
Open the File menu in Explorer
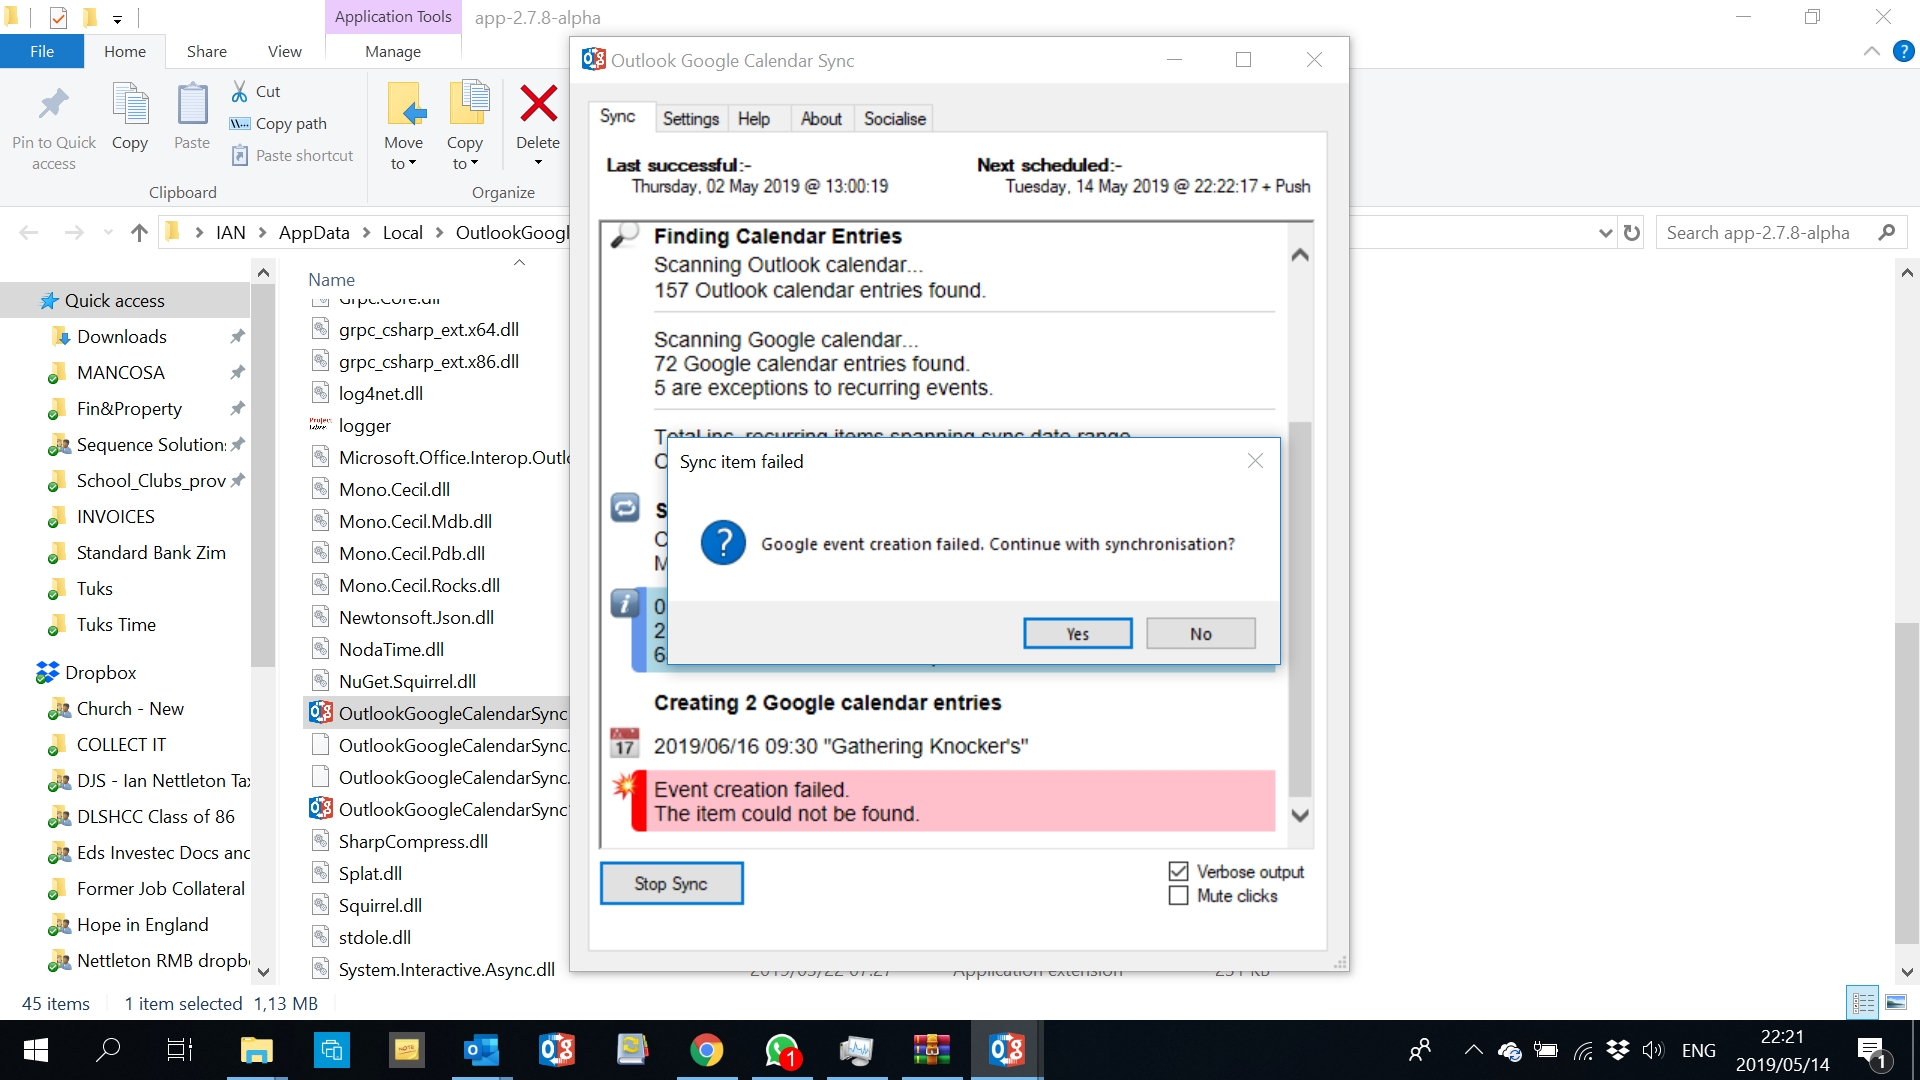[42, 51]
